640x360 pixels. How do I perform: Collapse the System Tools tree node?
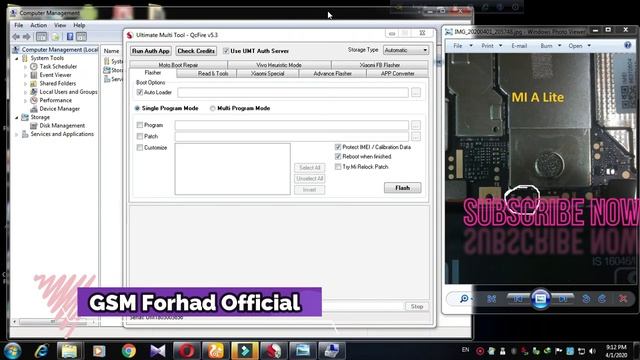pos(17,58)
